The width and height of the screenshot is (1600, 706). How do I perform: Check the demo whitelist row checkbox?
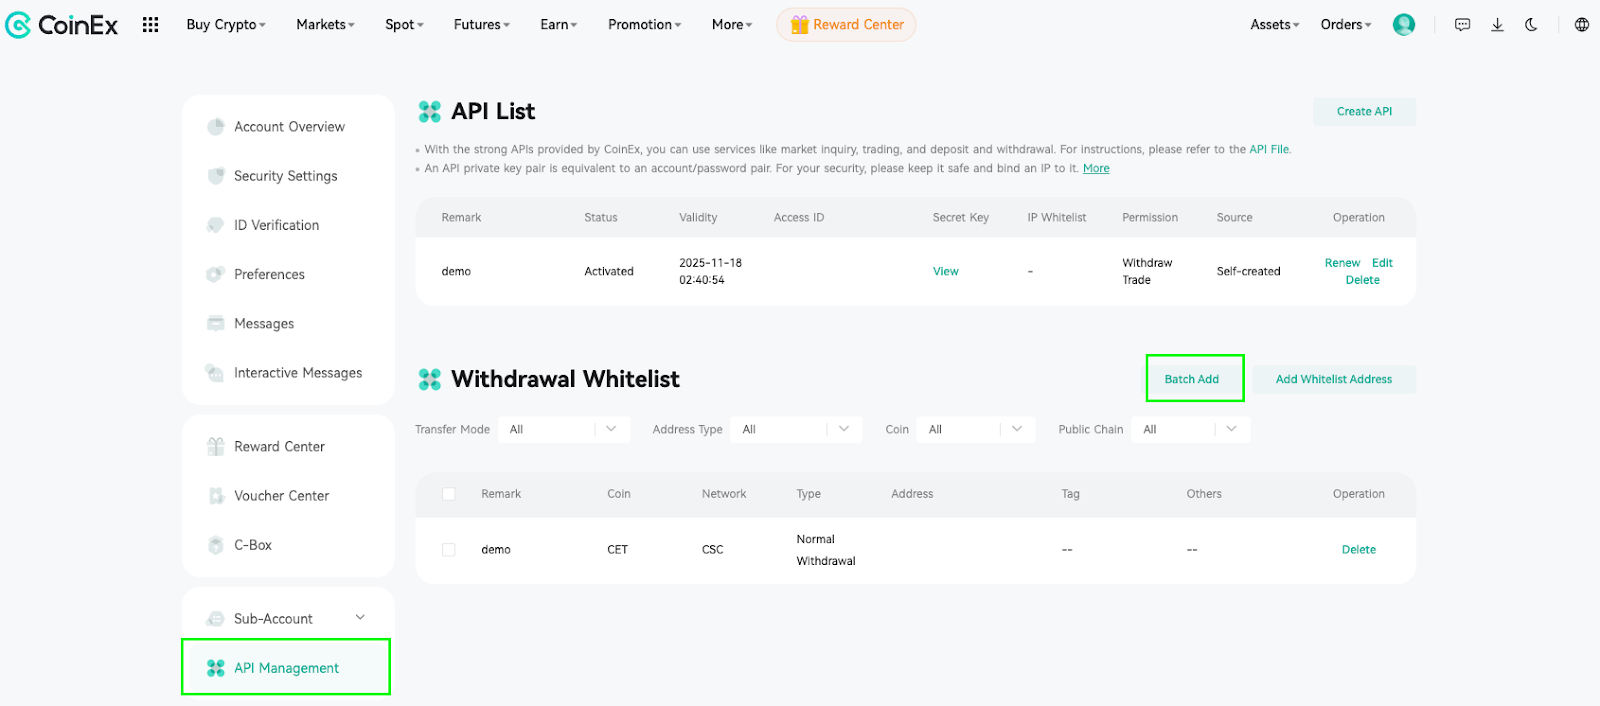coord(449,550)
